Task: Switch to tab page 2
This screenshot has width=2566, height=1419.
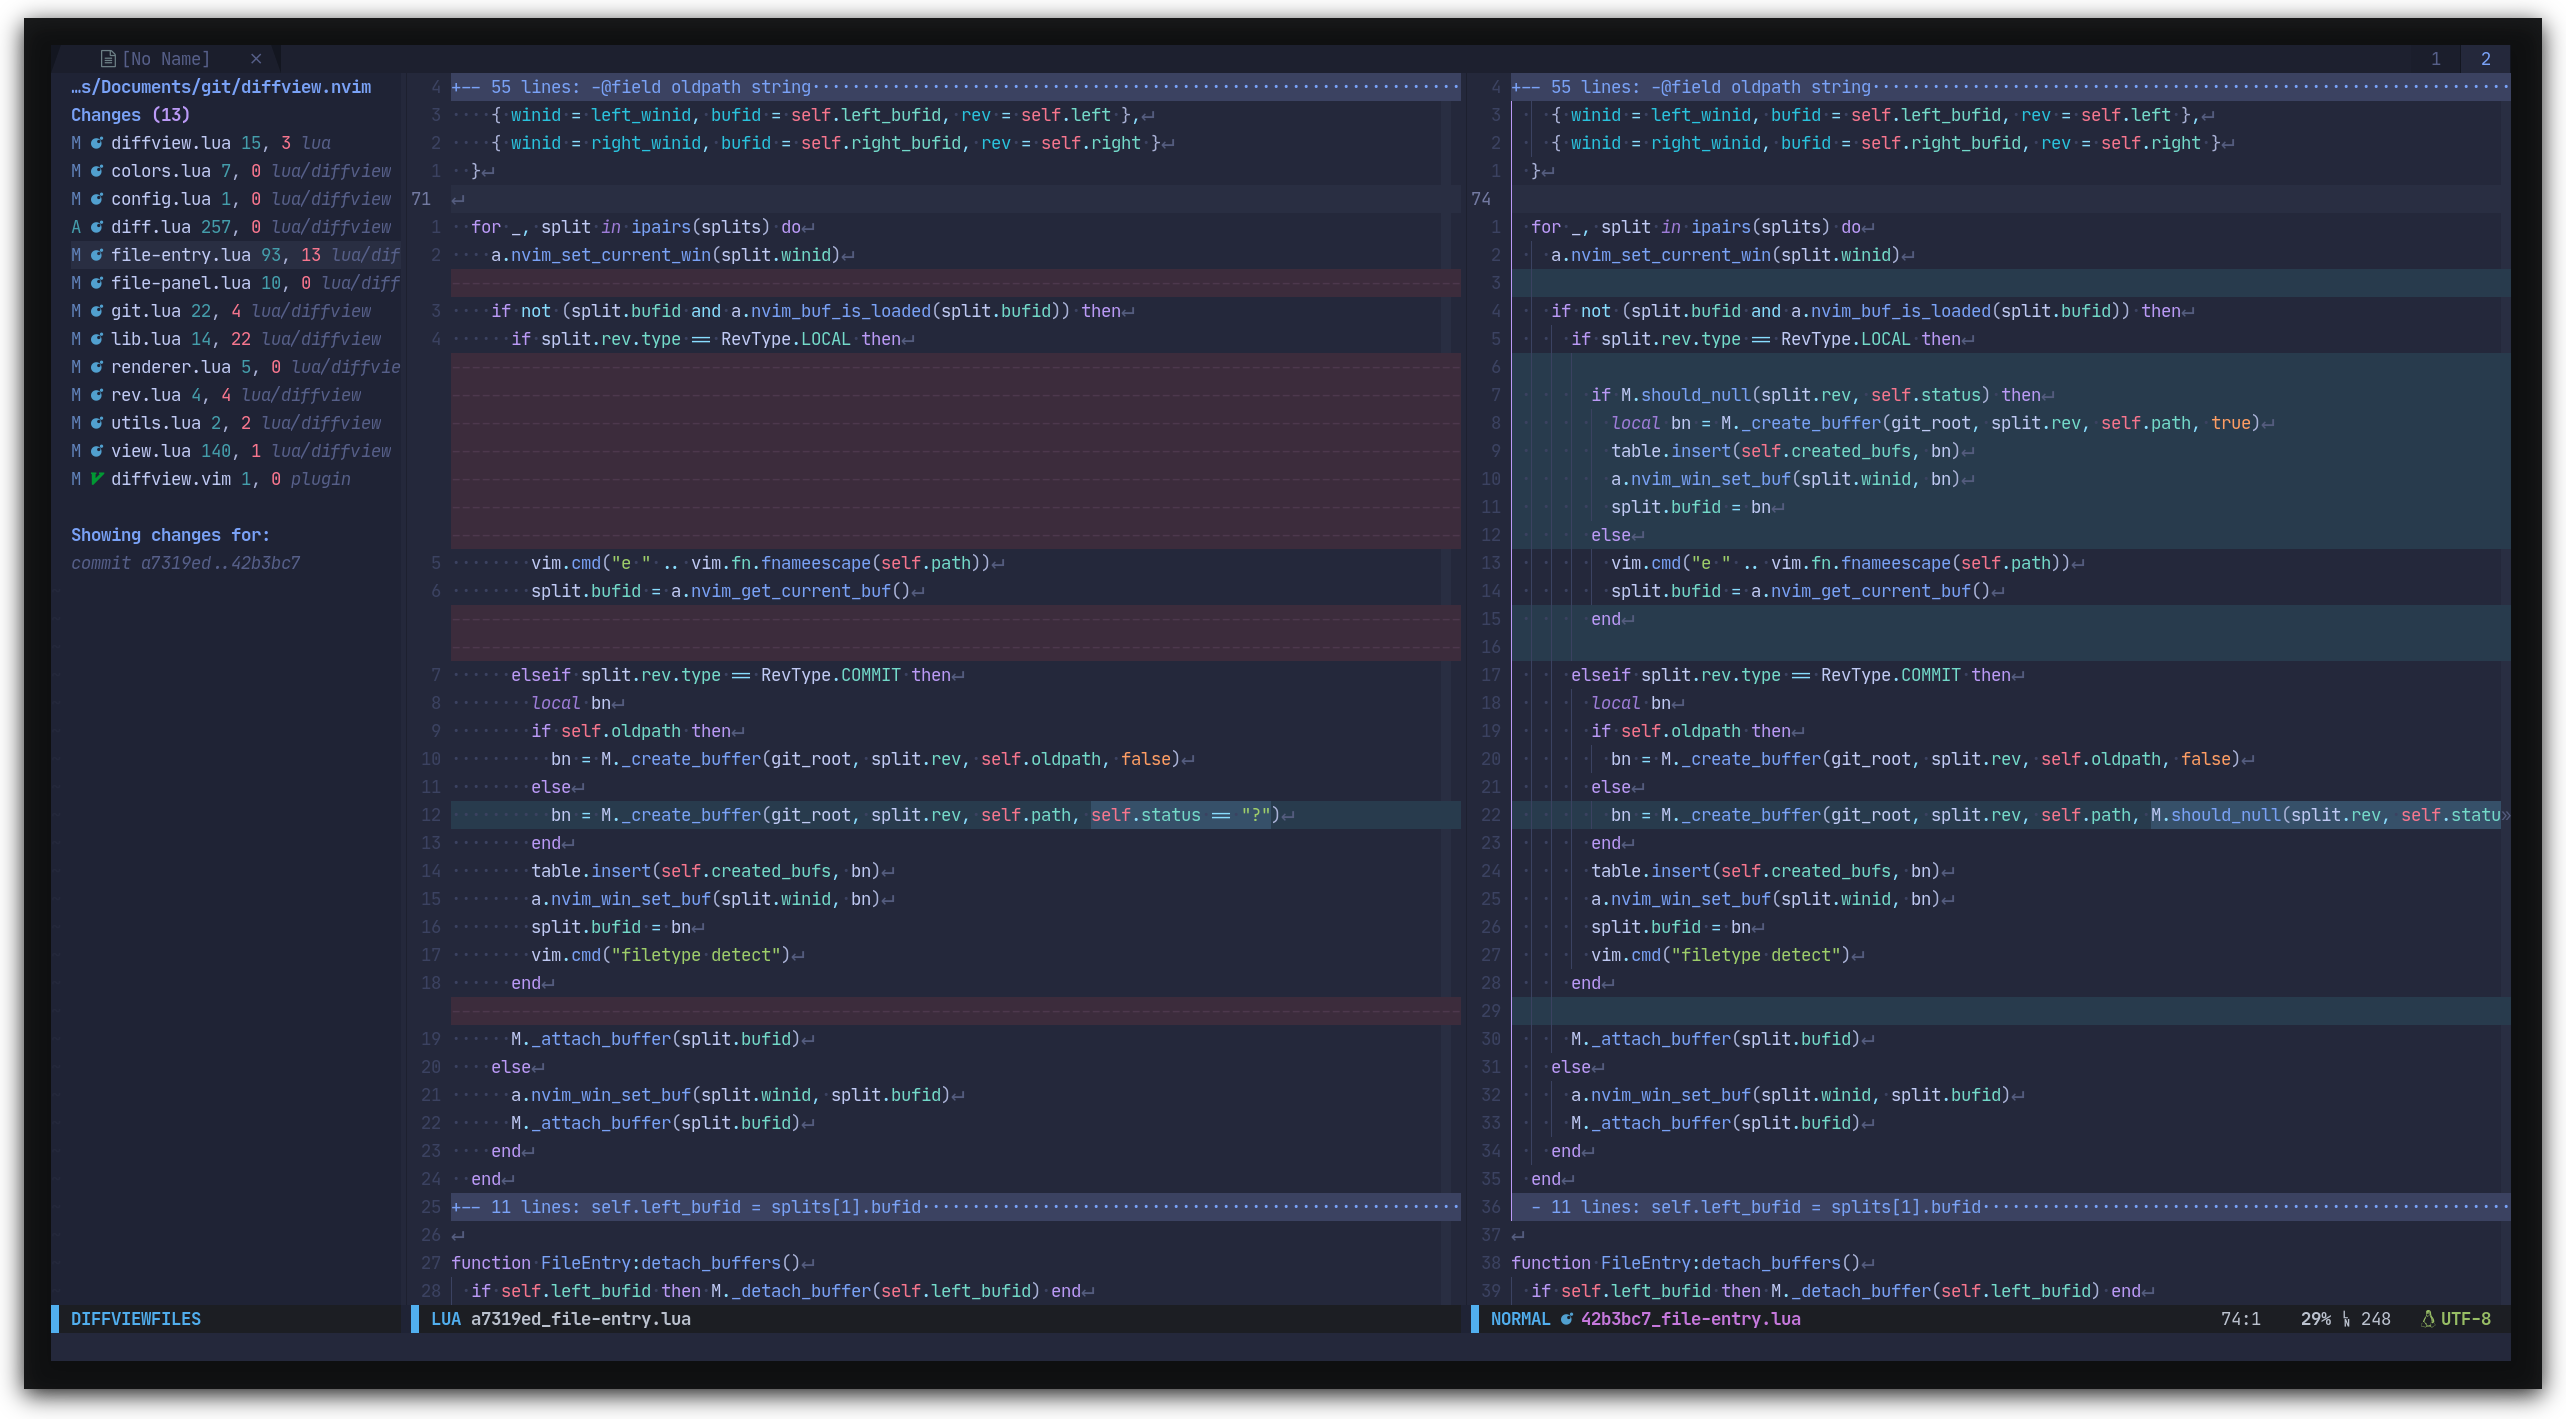Action: click(2486, 59)
